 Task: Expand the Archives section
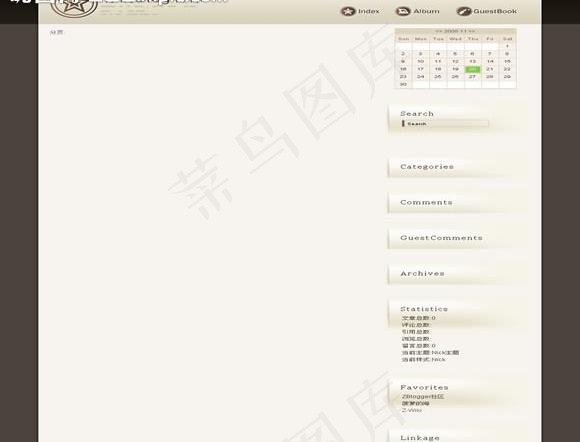pyautogui.click(x=422, y=273)
